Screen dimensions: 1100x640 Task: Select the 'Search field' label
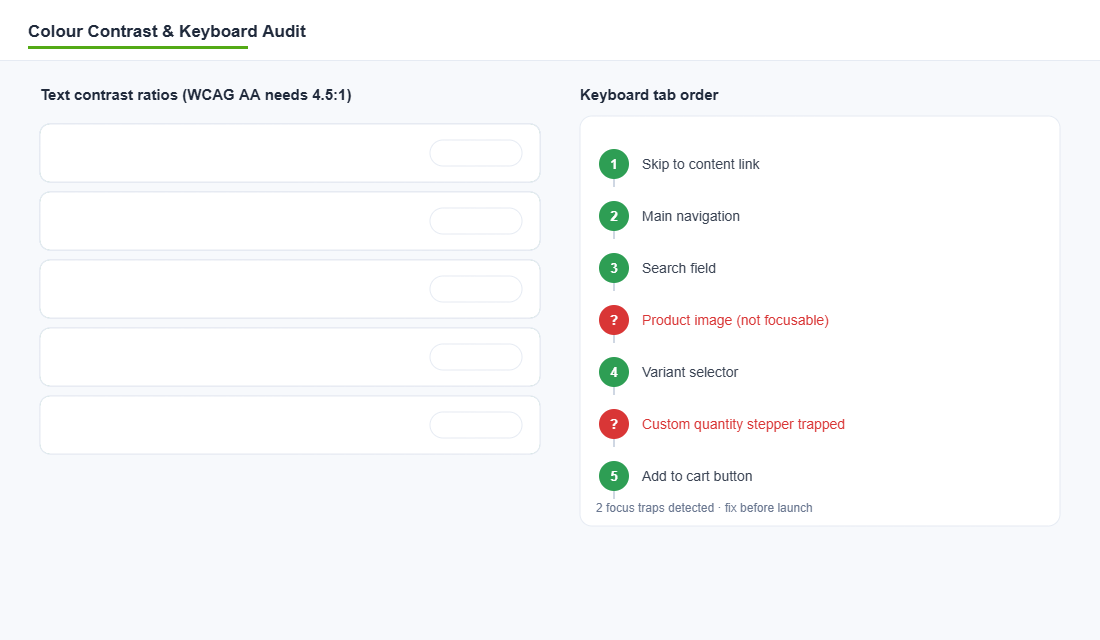tap(678, 268)
